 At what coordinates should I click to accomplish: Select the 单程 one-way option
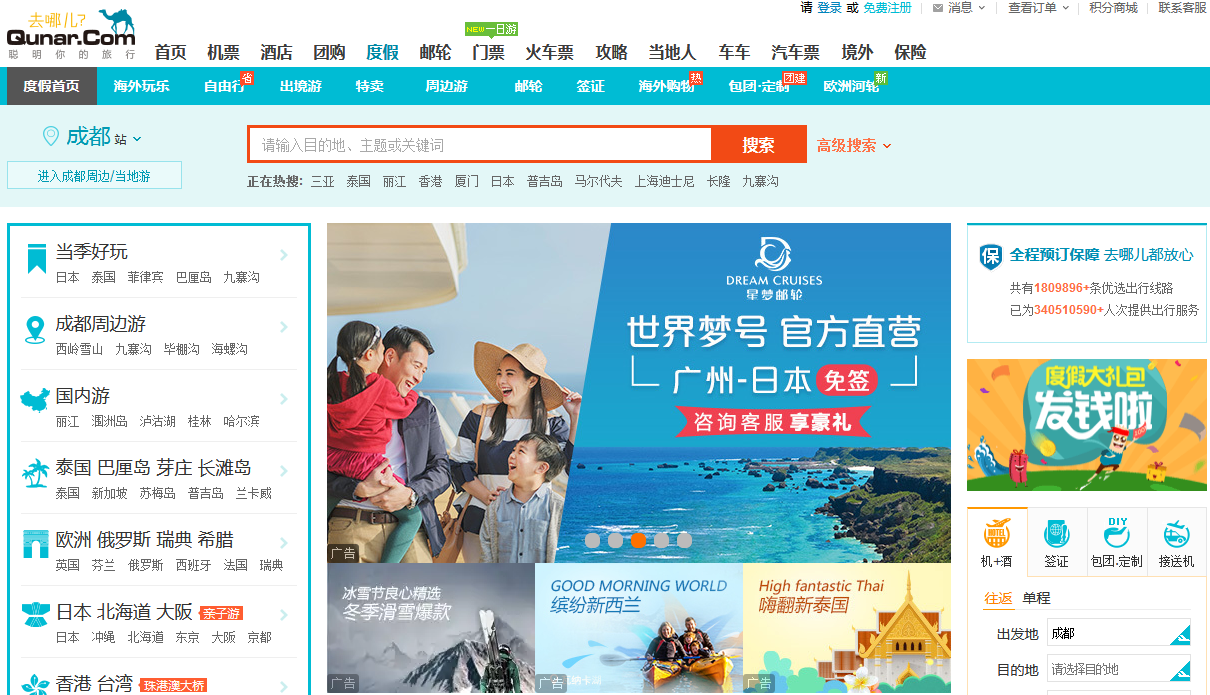coord(1036,598)
